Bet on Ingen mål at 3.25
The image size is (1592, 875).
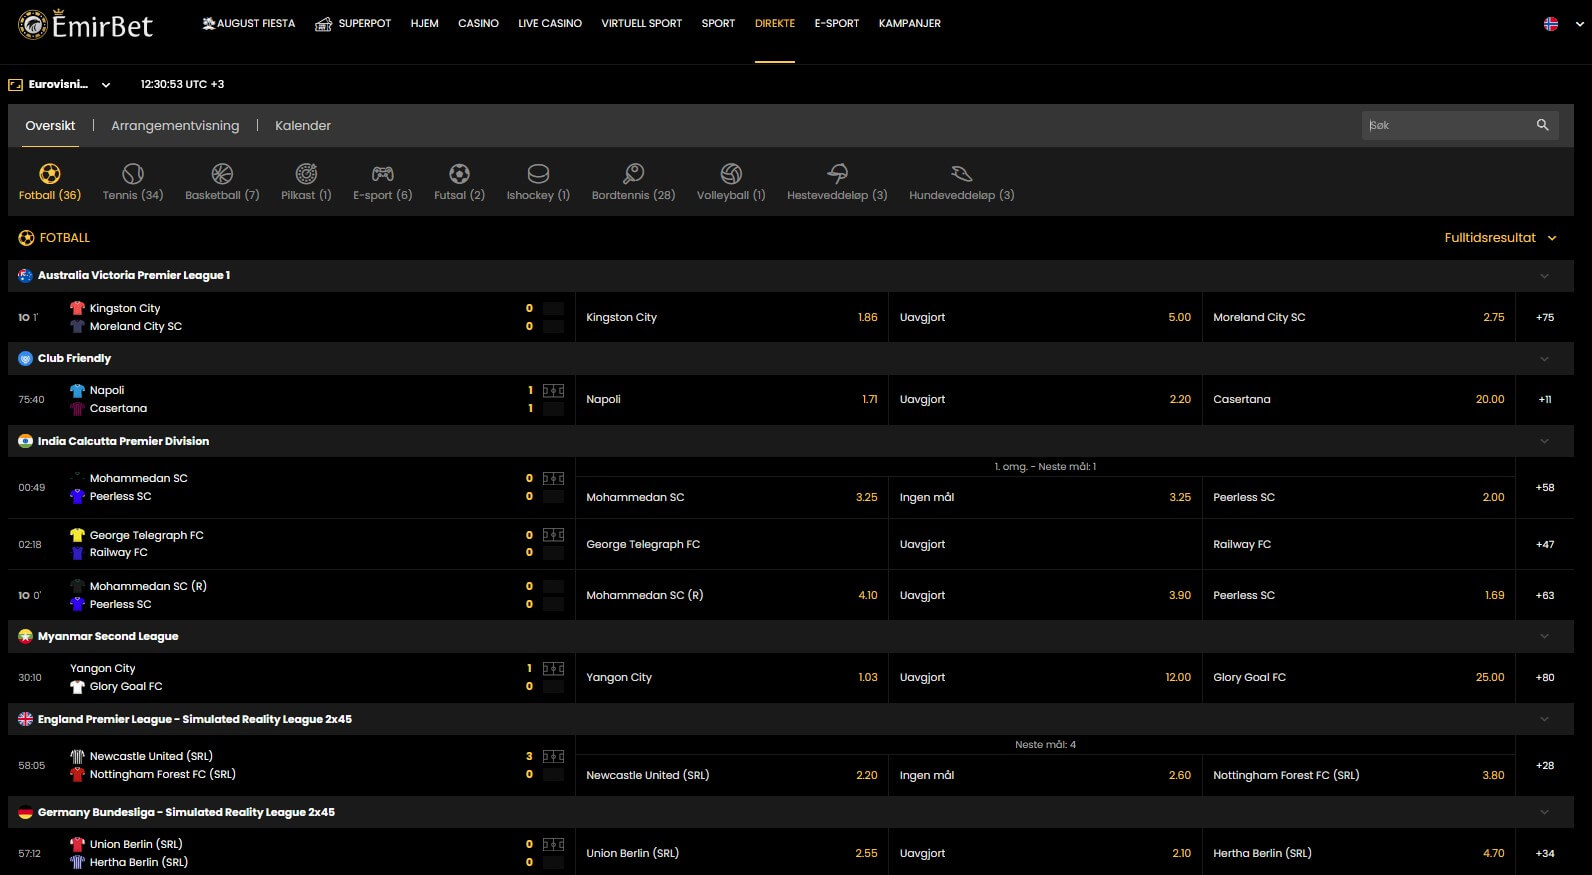(1045, 497)
